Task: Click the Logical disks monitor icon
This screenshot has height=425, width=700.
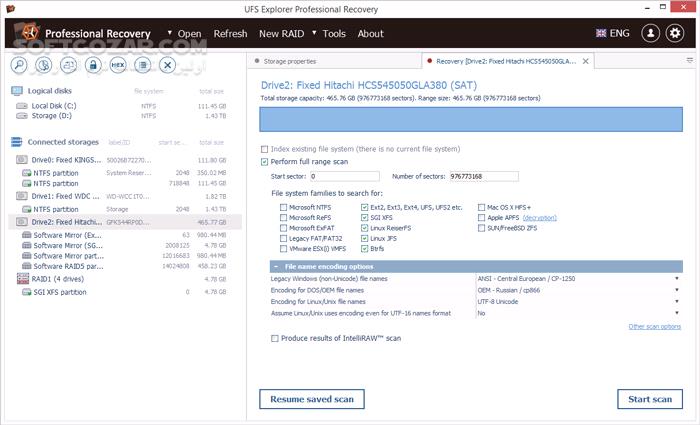Action: coord(17,91)
